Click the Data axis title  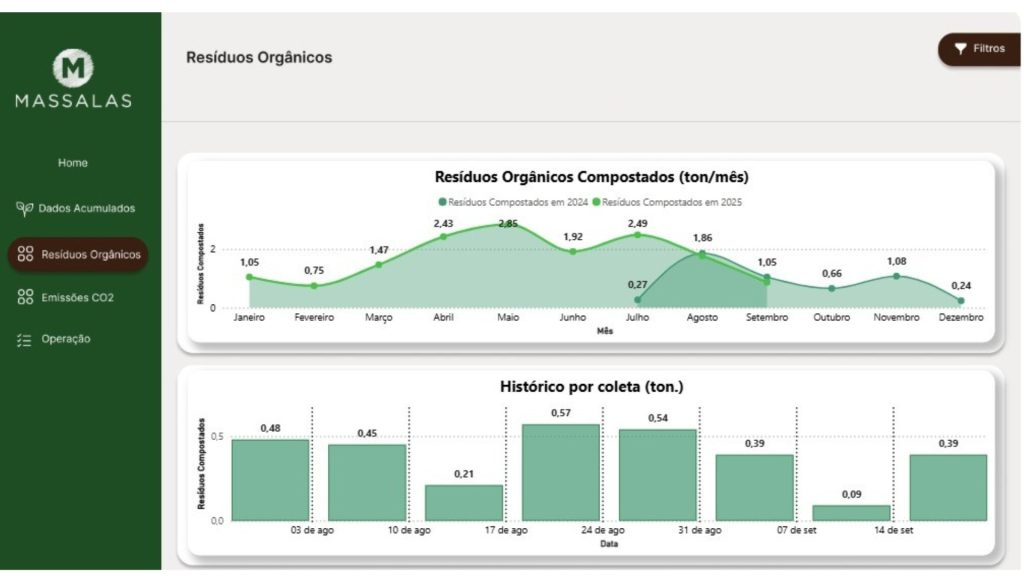click(x=609, y=543)
